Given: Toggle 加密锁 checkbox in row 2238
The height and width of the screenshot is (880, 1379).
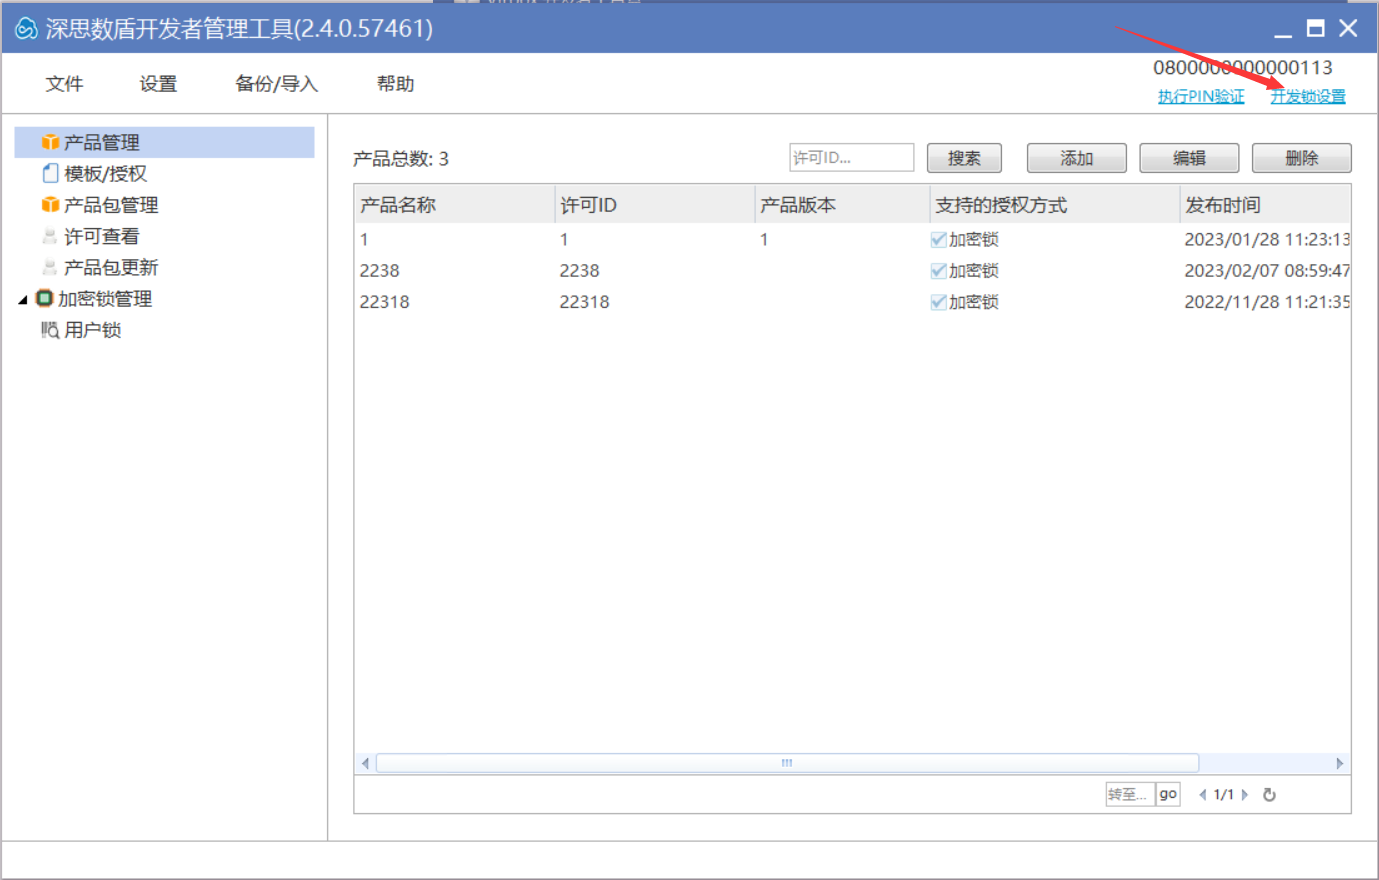Looking at the screenshot, I should tap(938, 271).
